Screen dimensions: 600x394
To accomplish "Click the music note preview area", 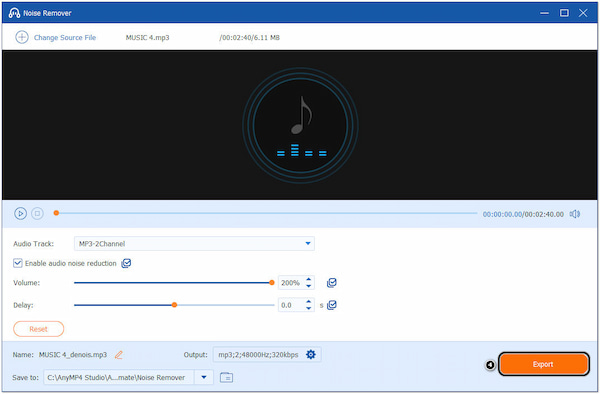I will click(300, 125).
